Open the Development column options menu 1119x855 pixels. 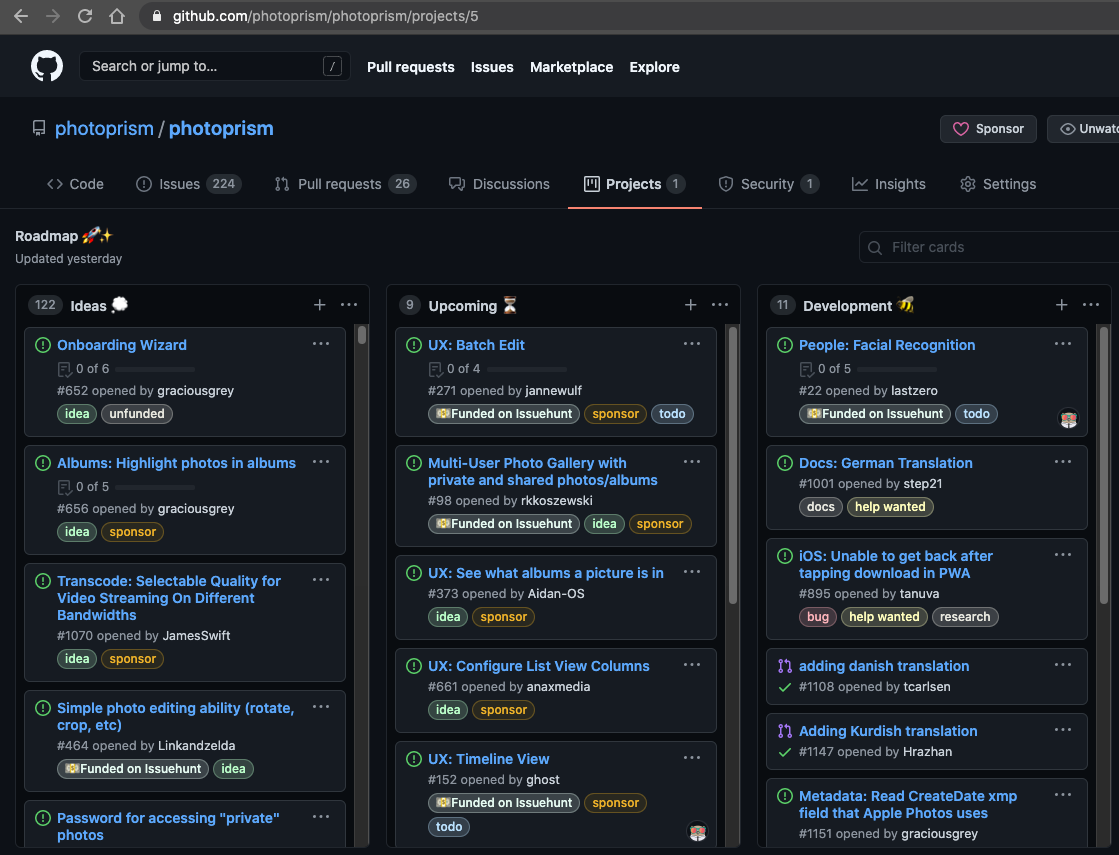1090,305
